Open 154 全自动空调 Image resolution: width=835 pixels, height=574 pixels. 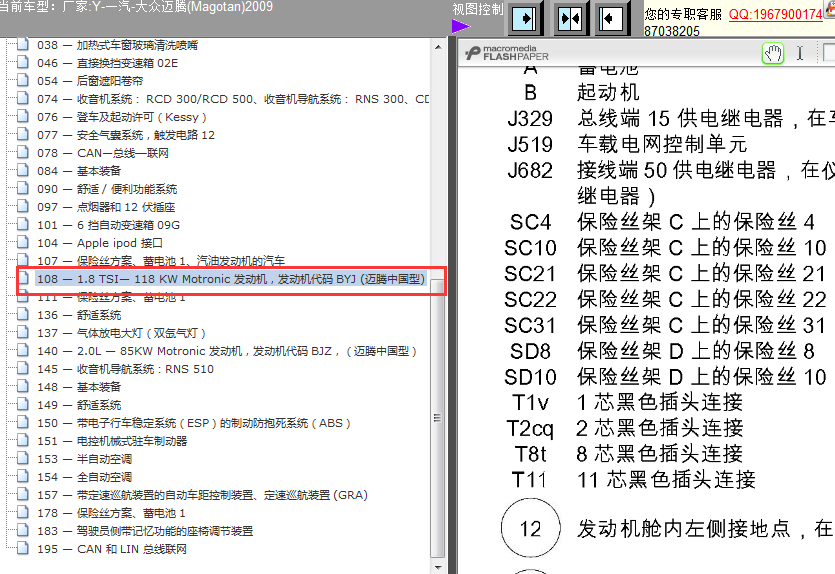84,477
